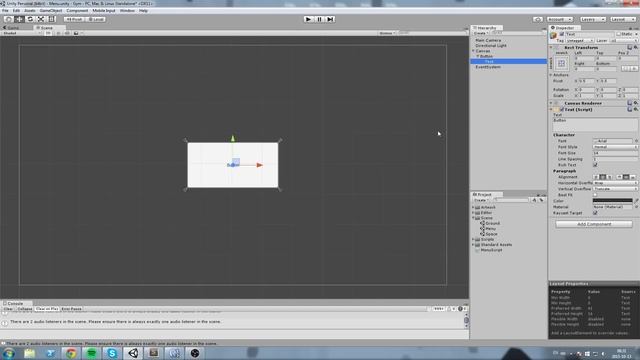Collapse the Canvas node in Hierarchy

(473, 51)
